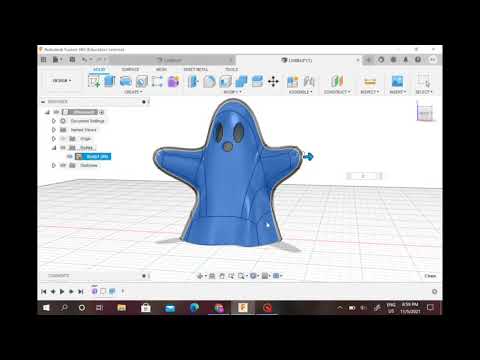Open the Select dropdown menu
This screenshot has height=360, width=480.
pos(424,92)
